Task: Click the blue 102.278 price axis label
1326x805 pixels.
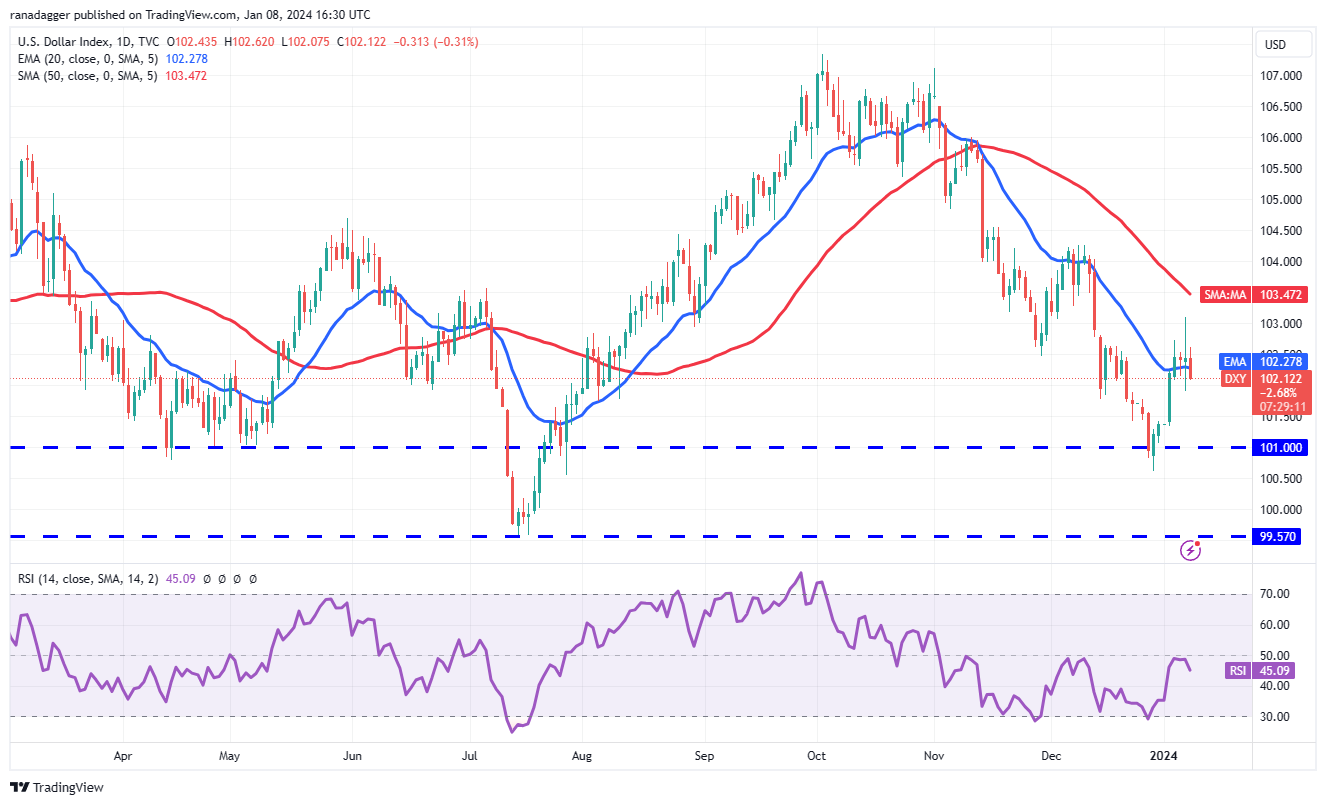Action: pos(1280,361)
